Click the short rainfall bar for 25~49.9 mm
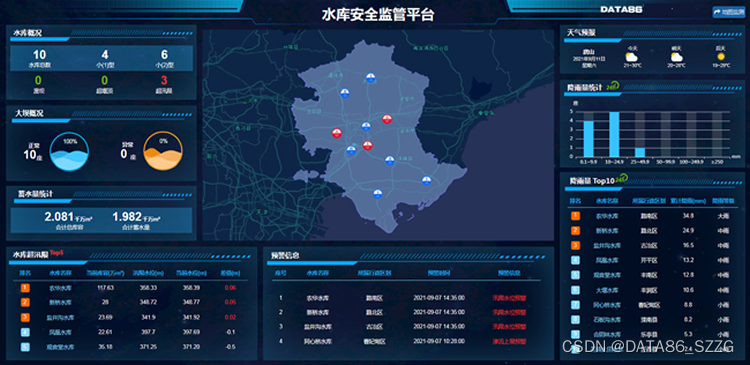The image size is (750, 365). (640, 152)
